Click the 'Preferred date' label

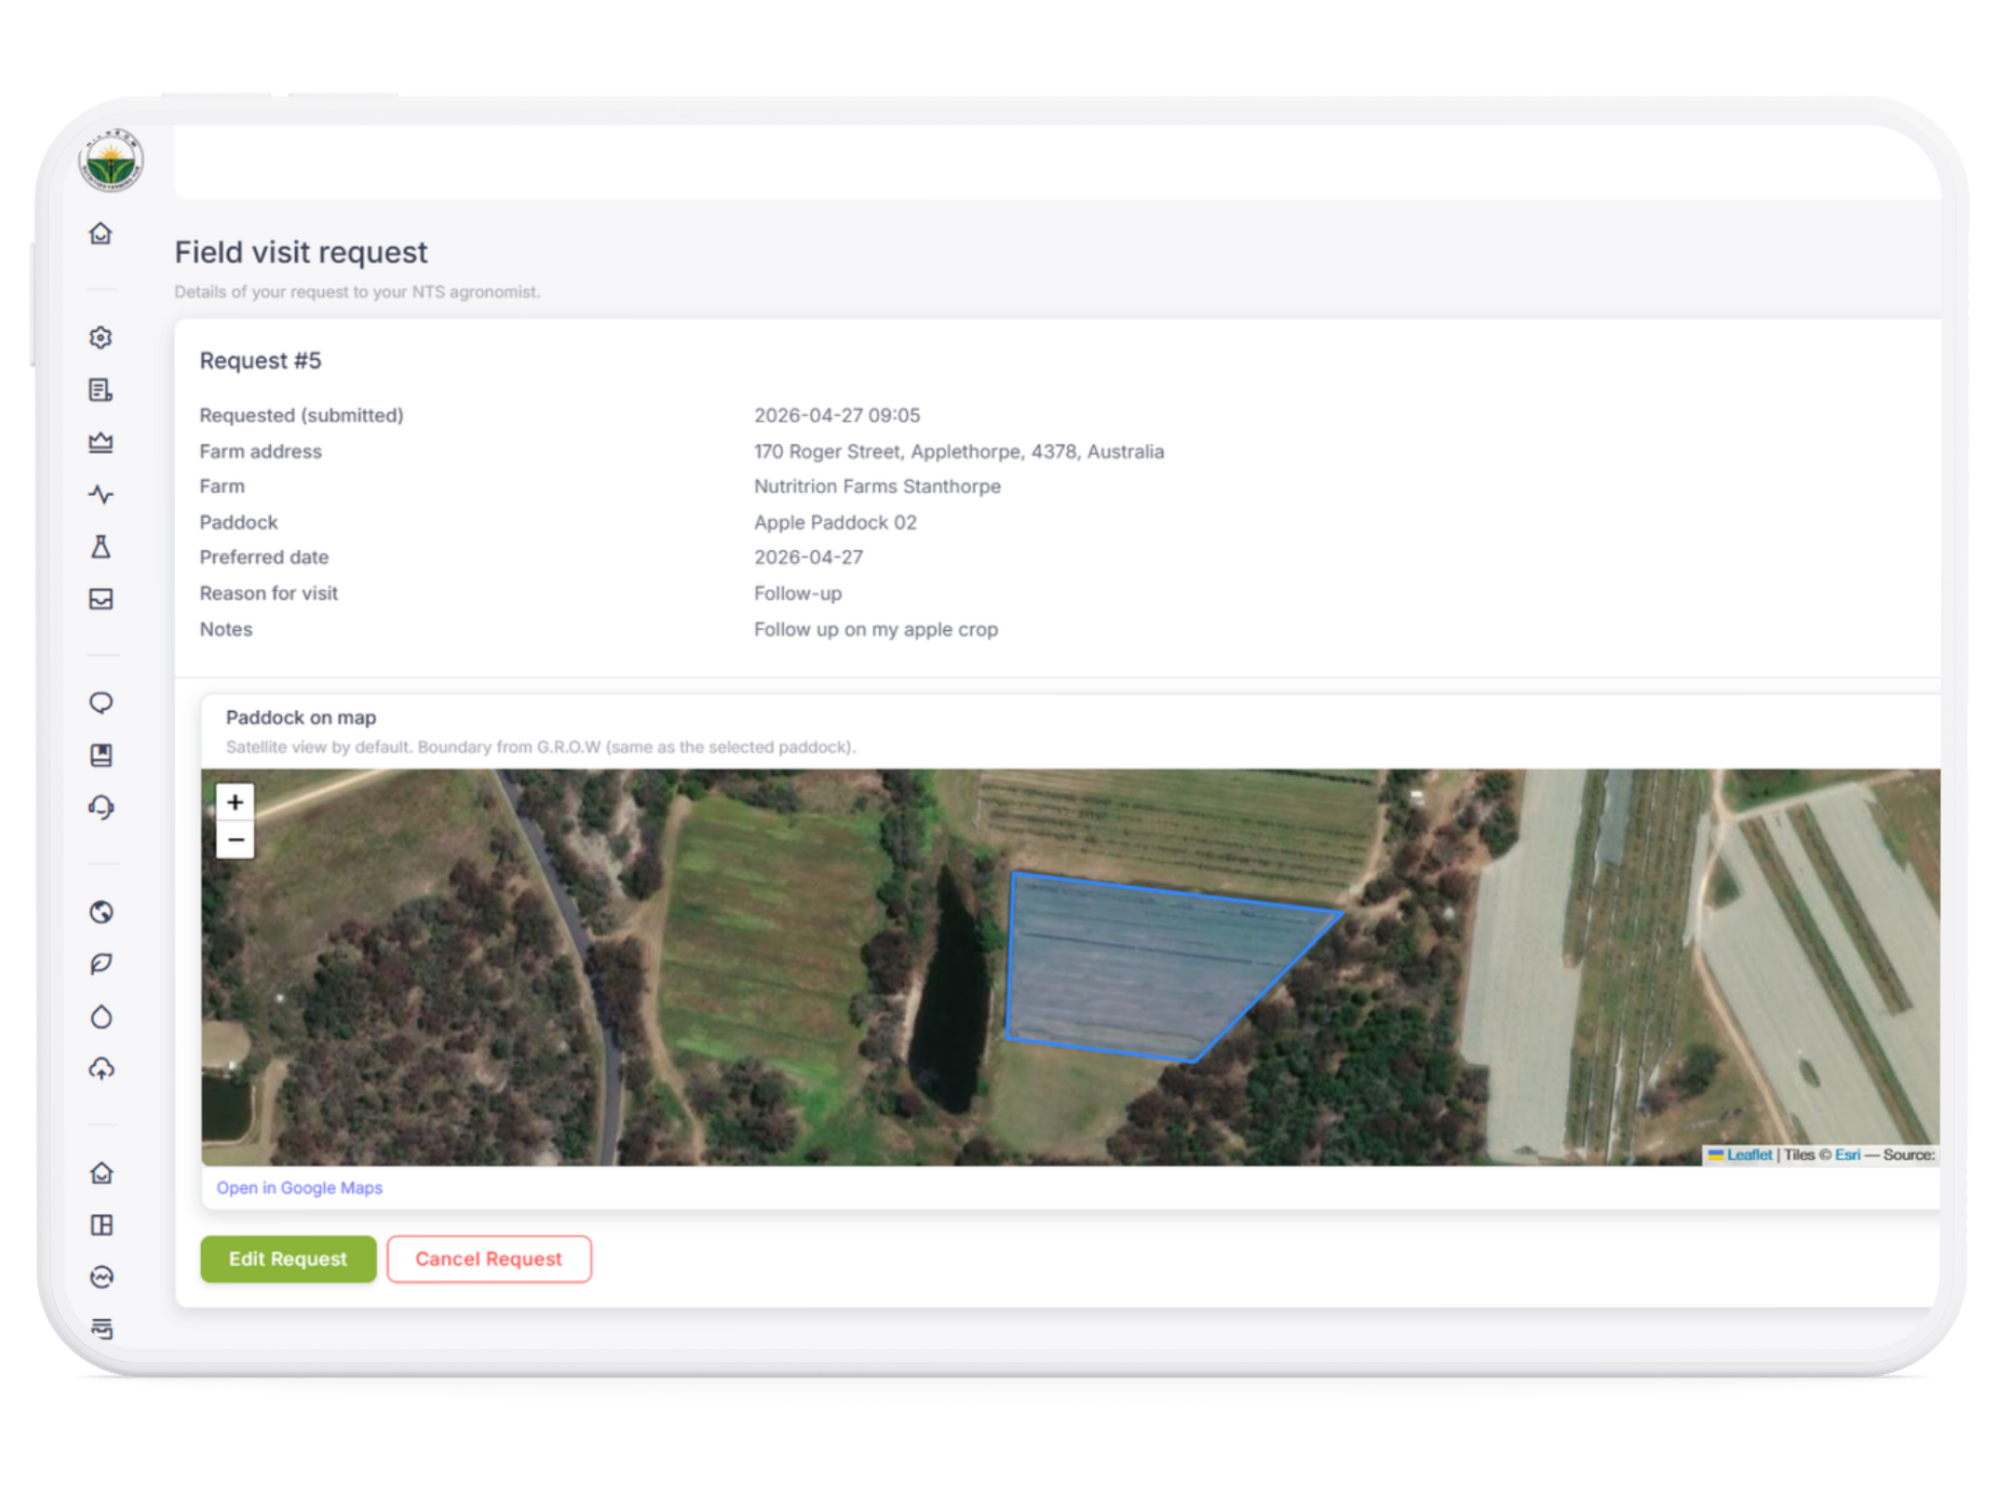point(264,557)
